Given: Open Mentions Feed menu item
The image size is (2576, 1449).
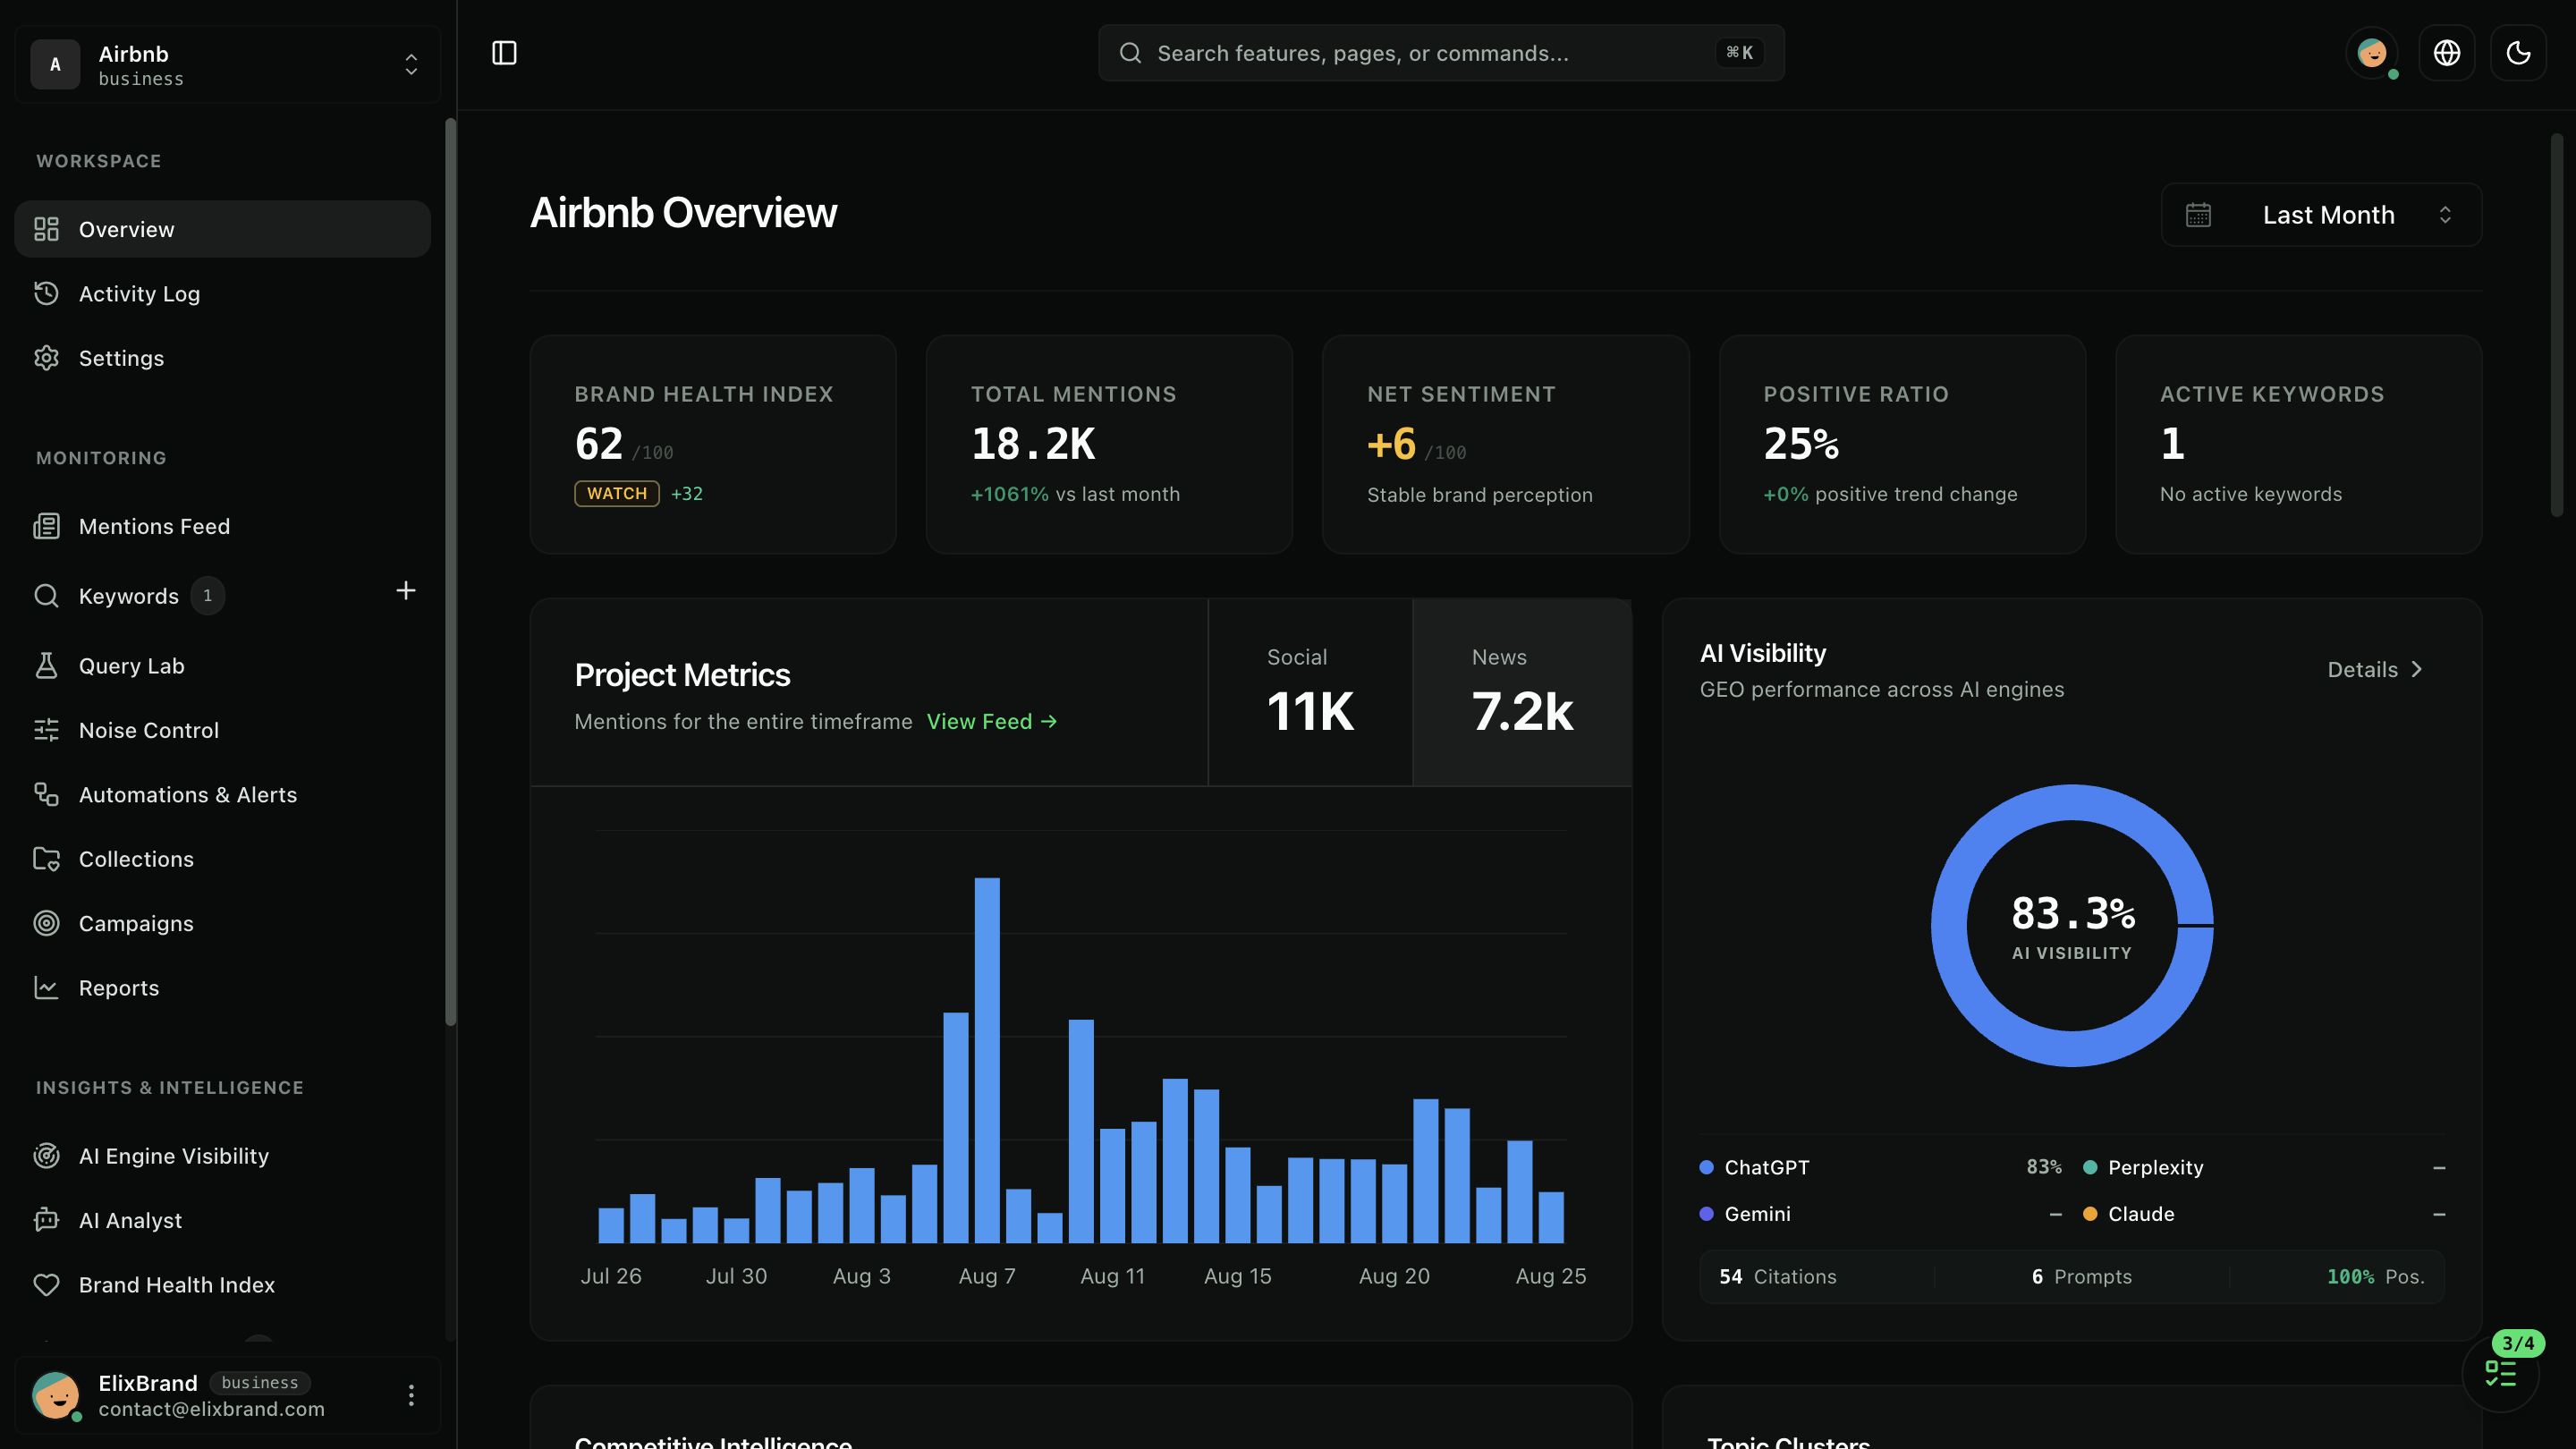Looking at the screenshot, I should point(222,526).
